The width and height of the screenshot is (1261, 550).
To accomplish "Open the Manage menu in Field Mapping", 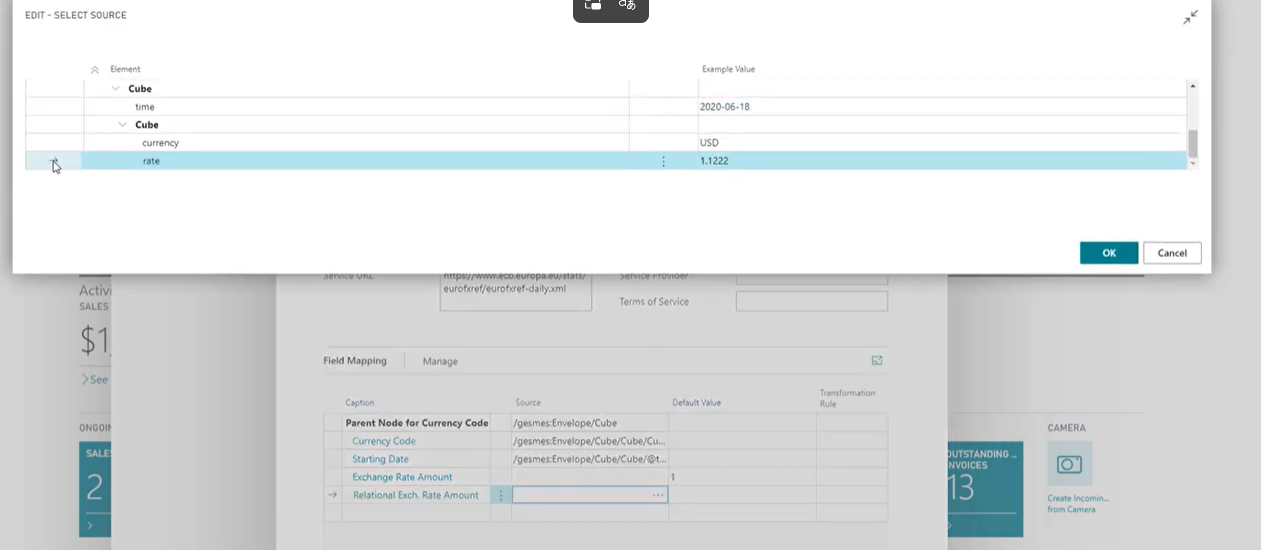I will [x=440, y=361].
